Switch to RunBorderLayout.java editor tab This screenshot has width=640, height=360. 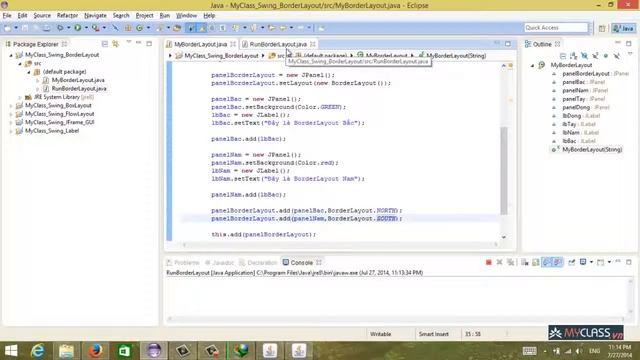click(x=278, y=44)
